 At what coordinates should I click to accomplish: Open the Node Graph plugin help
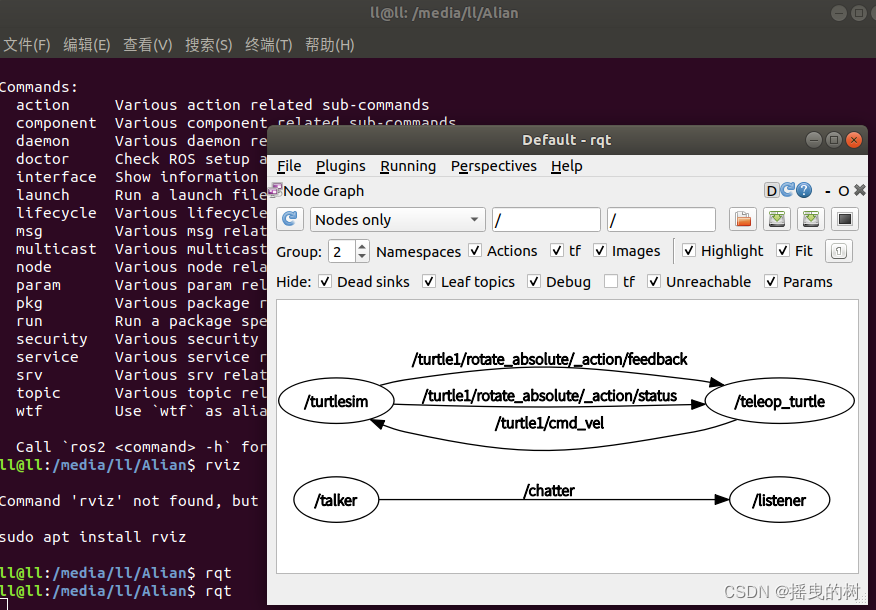pyautogui.click(x=804, y=190)
